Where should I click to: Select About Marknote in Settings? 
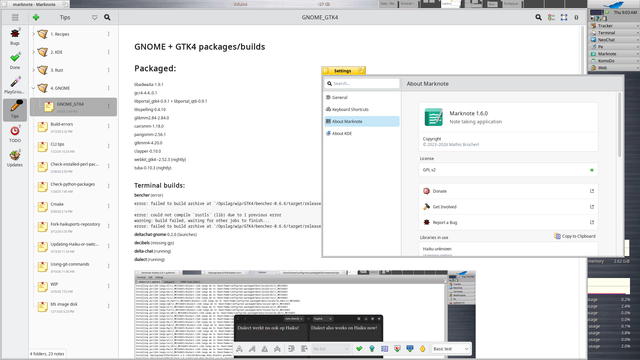click(362, 121)
